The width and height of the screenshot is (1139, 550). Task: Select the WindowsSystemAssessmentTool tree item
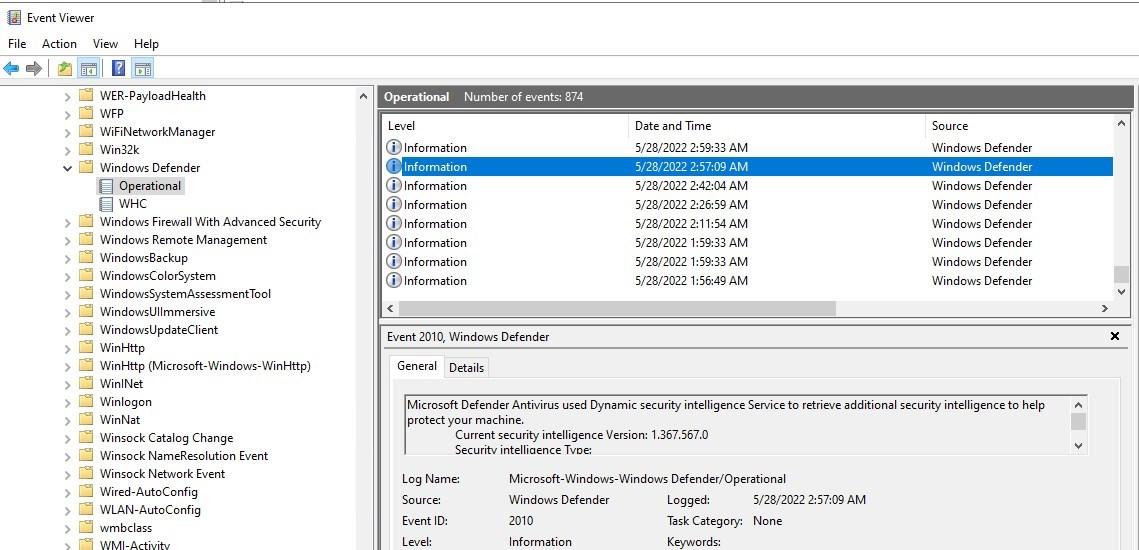click(185, 294)
